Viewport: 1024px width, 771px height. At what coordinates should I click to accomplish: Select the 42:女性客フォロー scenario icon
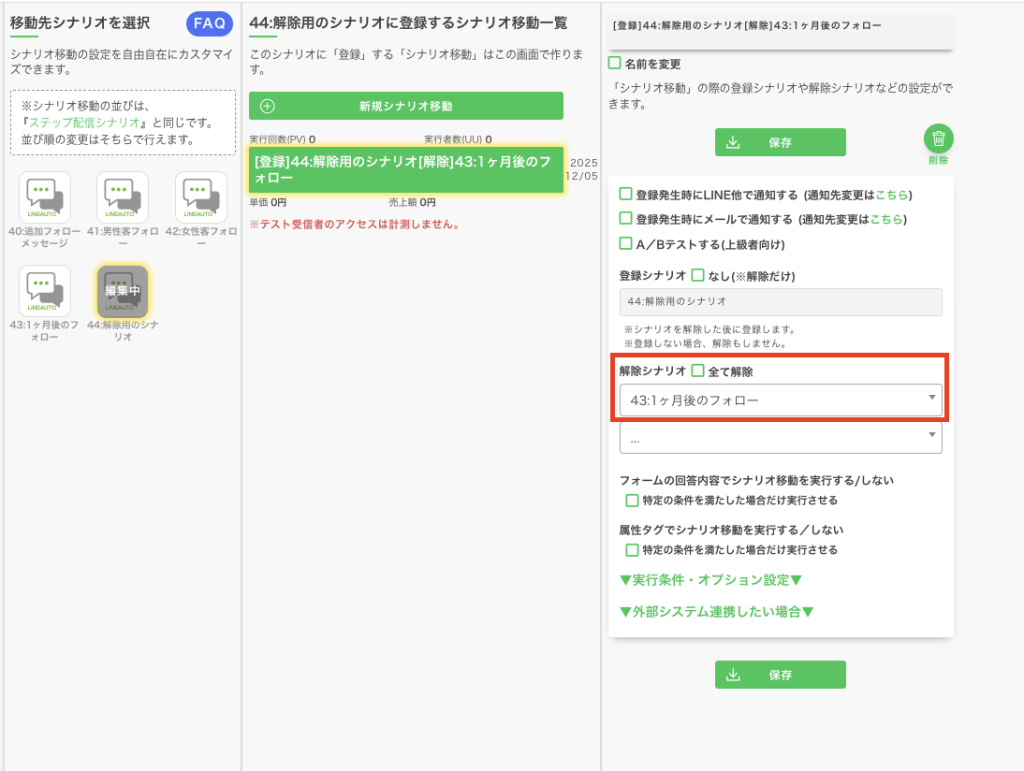point(201,197)
